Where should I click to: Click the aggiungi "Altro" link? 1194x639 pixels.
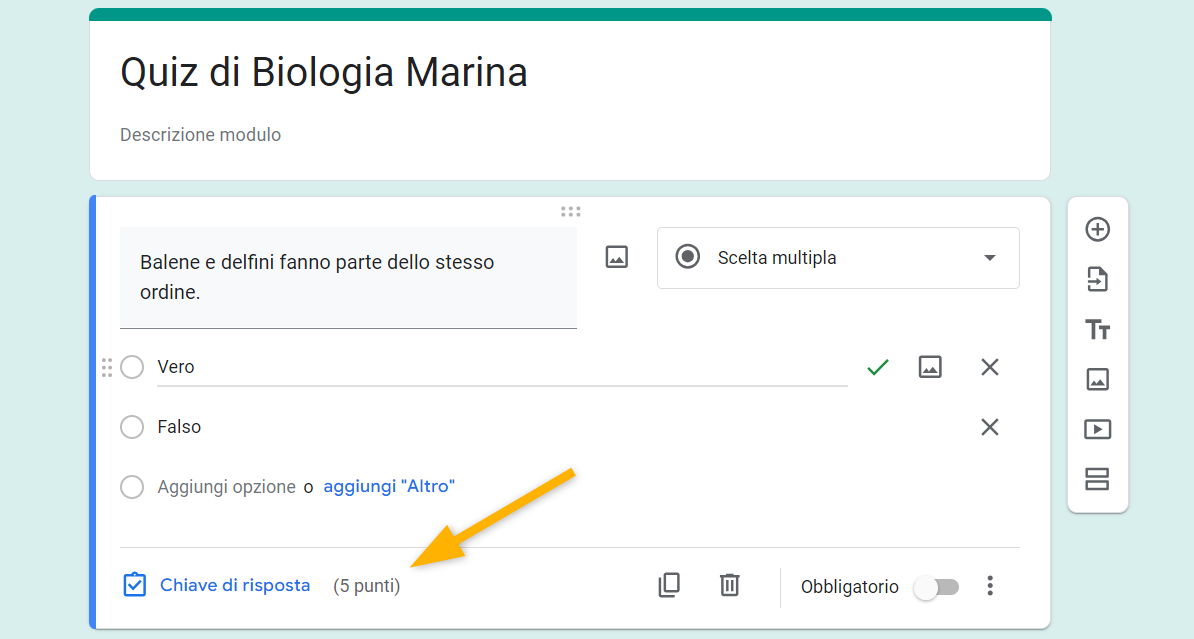[389, 487]
